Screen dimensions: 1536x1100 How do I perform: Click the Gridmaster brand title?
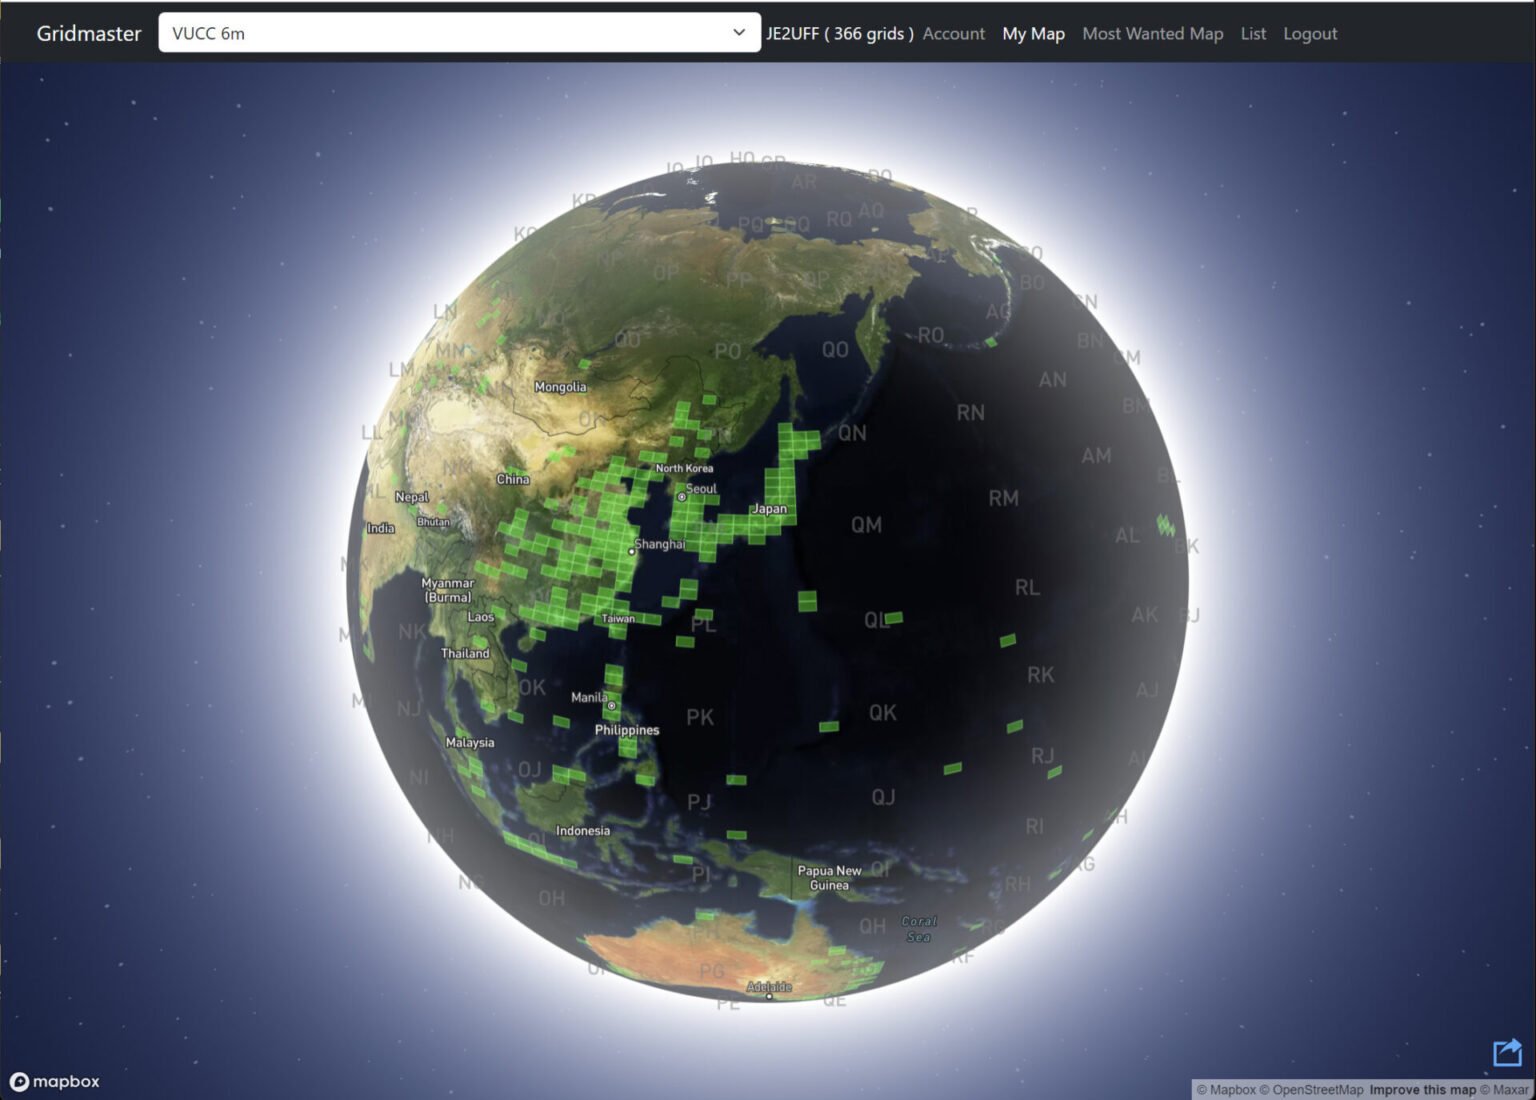tap(89, 33)
